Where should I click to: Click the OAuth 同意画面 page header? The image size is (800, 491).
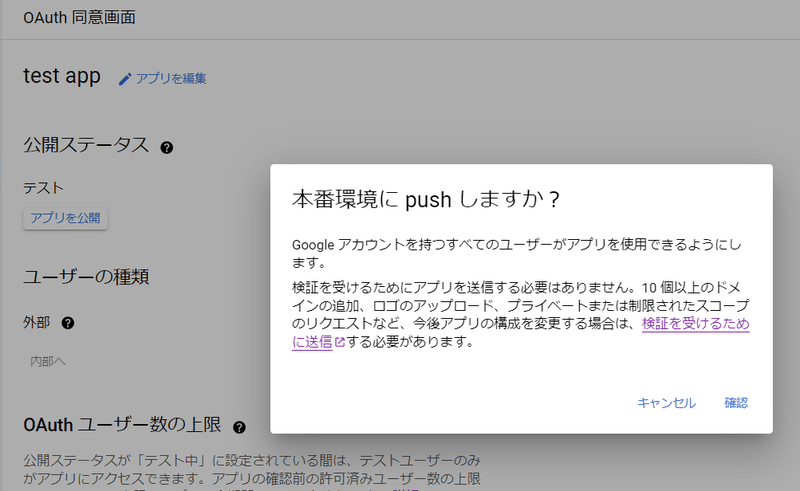pyautogui.click(x=79, y=18)
